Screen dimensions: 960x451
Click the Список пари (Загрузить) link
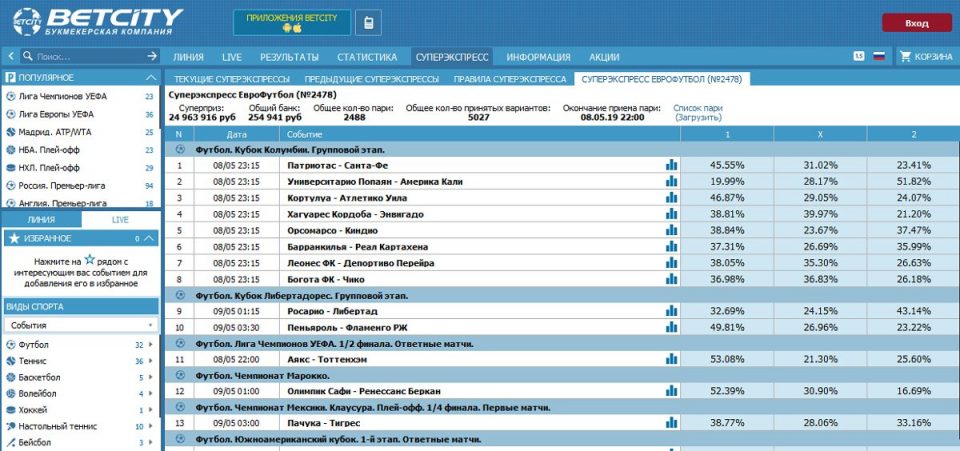pos(697,112)
